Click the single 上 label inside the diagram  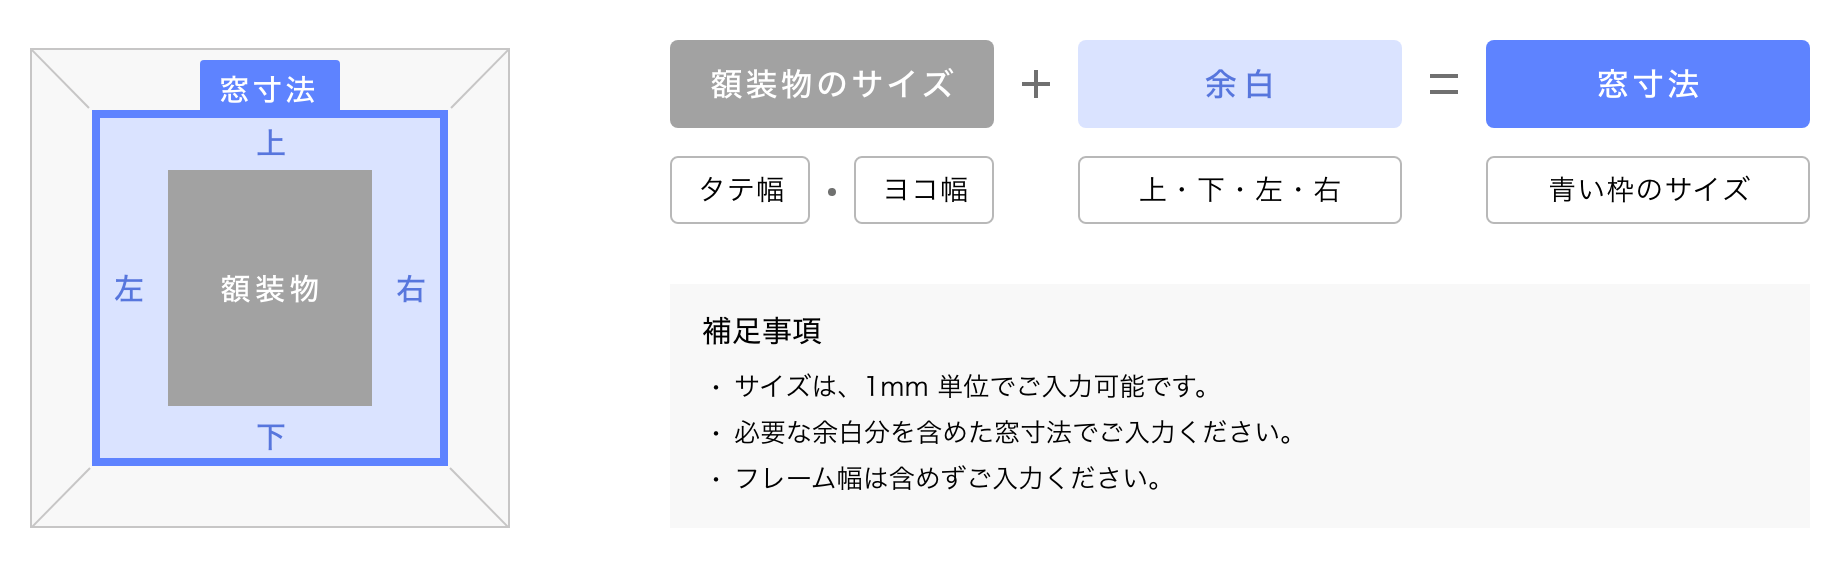(271, 144)
